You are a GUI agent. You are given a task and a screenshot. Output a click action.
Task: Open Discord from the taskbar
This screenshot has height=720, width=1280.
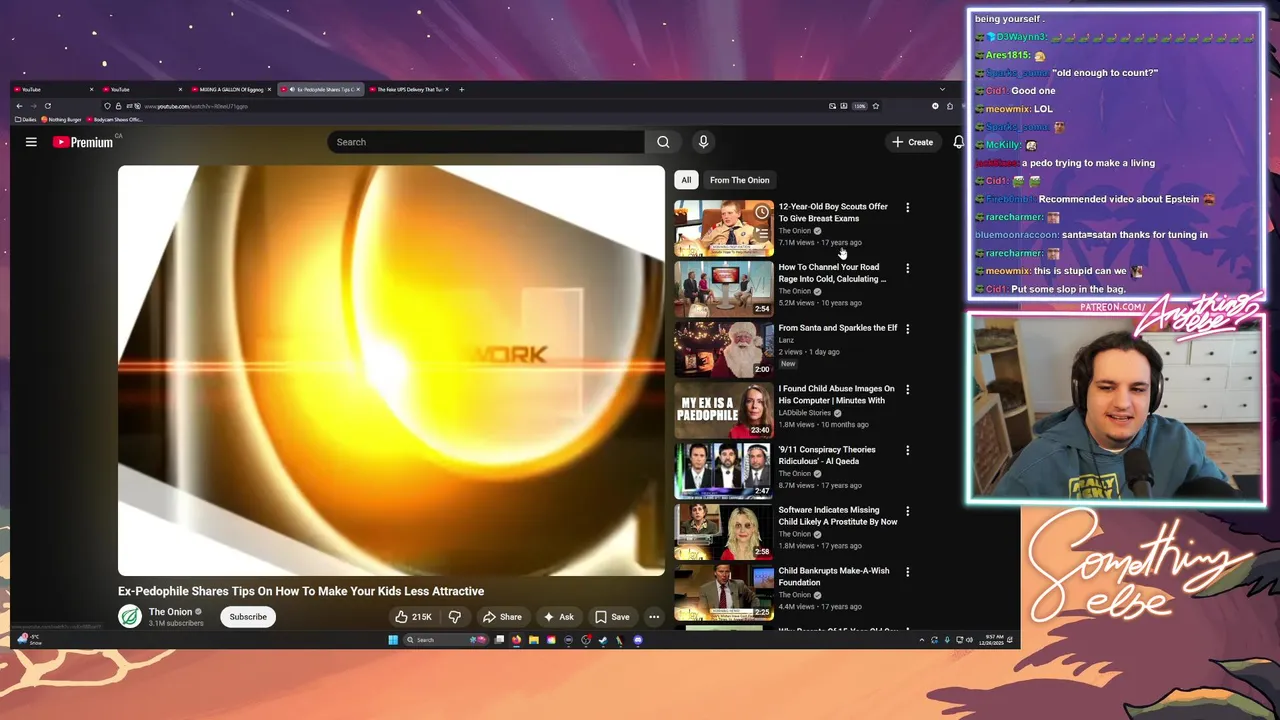click(638, 640)
